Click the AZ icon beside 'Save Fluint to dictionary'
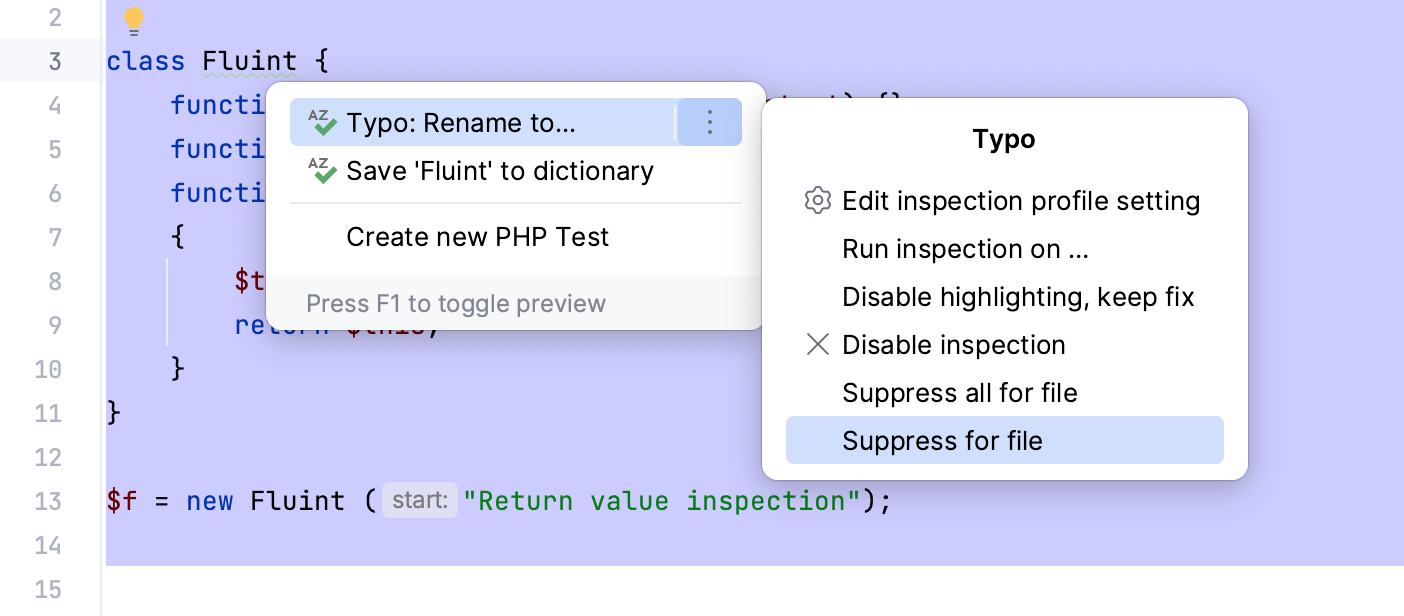 pyautogui.click(x=322, y=170)
